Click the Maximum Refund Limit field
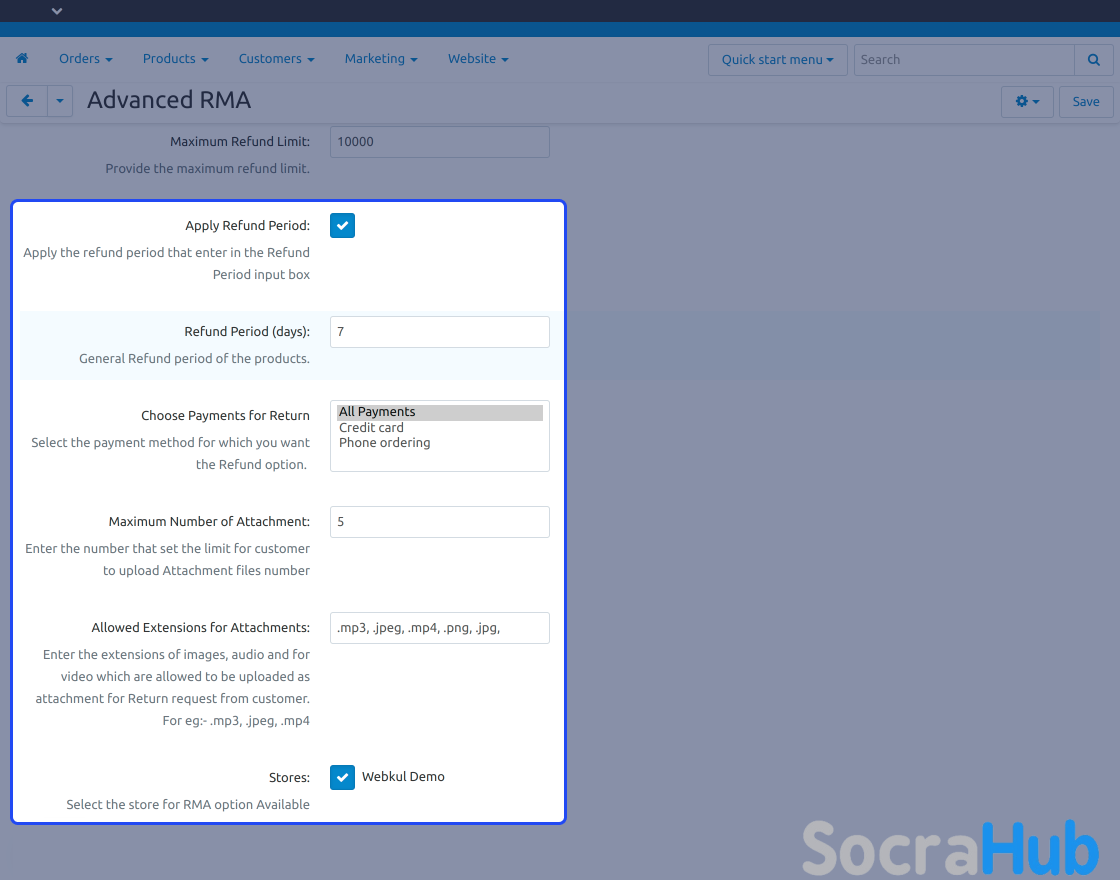1120x880 pixels. [x=439, y=142]
